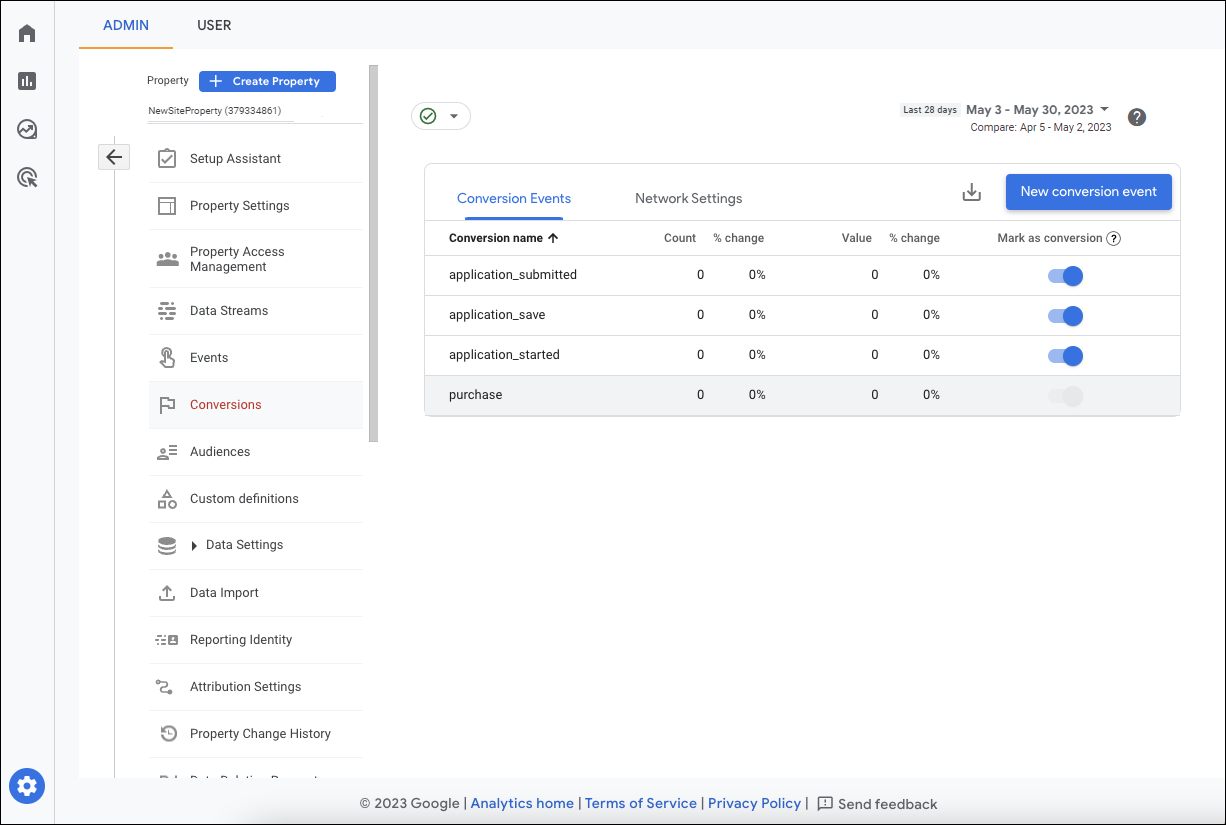This screenshot has width=1226, height=825.
Task: Click the Data Streams icon
Action: point(167,311)
